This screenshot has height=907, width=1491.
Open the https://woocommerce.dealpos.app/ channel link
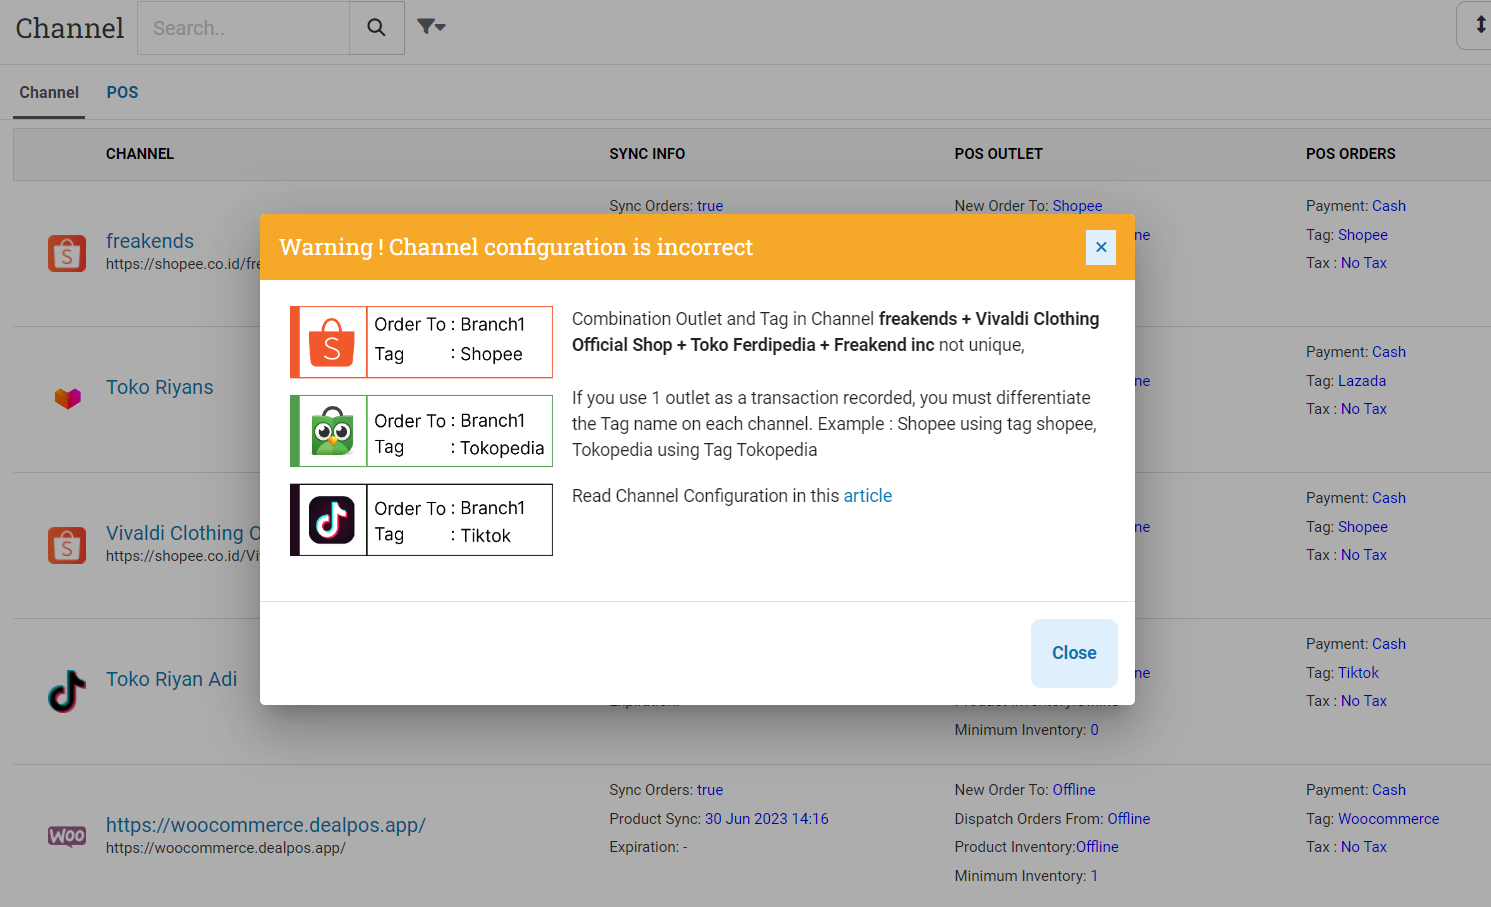pyautogui.click(x=266, y=825)
